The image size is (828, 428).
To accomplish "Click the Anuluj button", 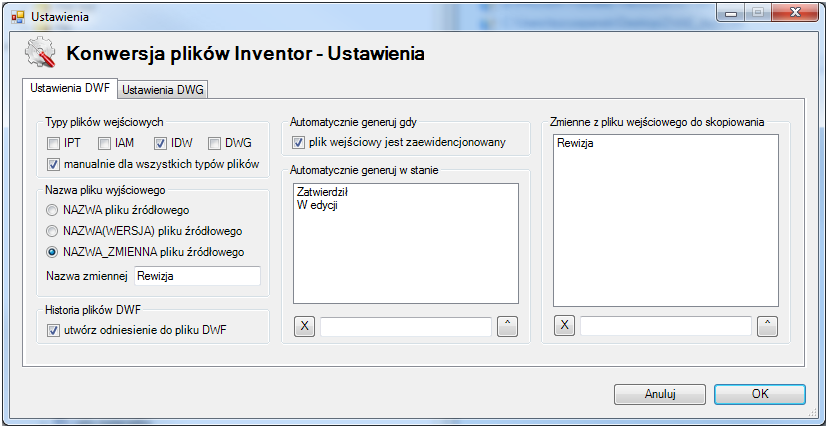I will tap(661, 394).
